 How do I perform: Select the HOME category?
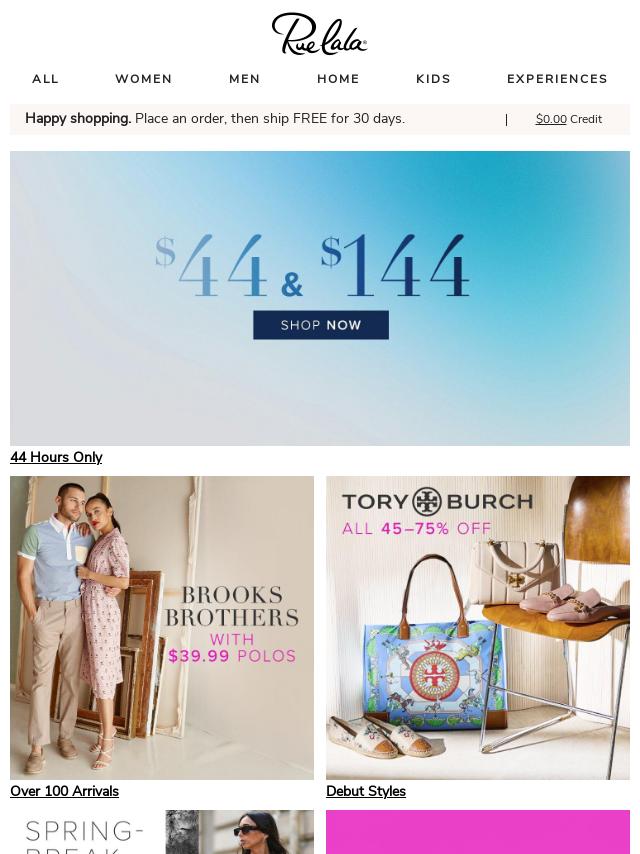338,79
